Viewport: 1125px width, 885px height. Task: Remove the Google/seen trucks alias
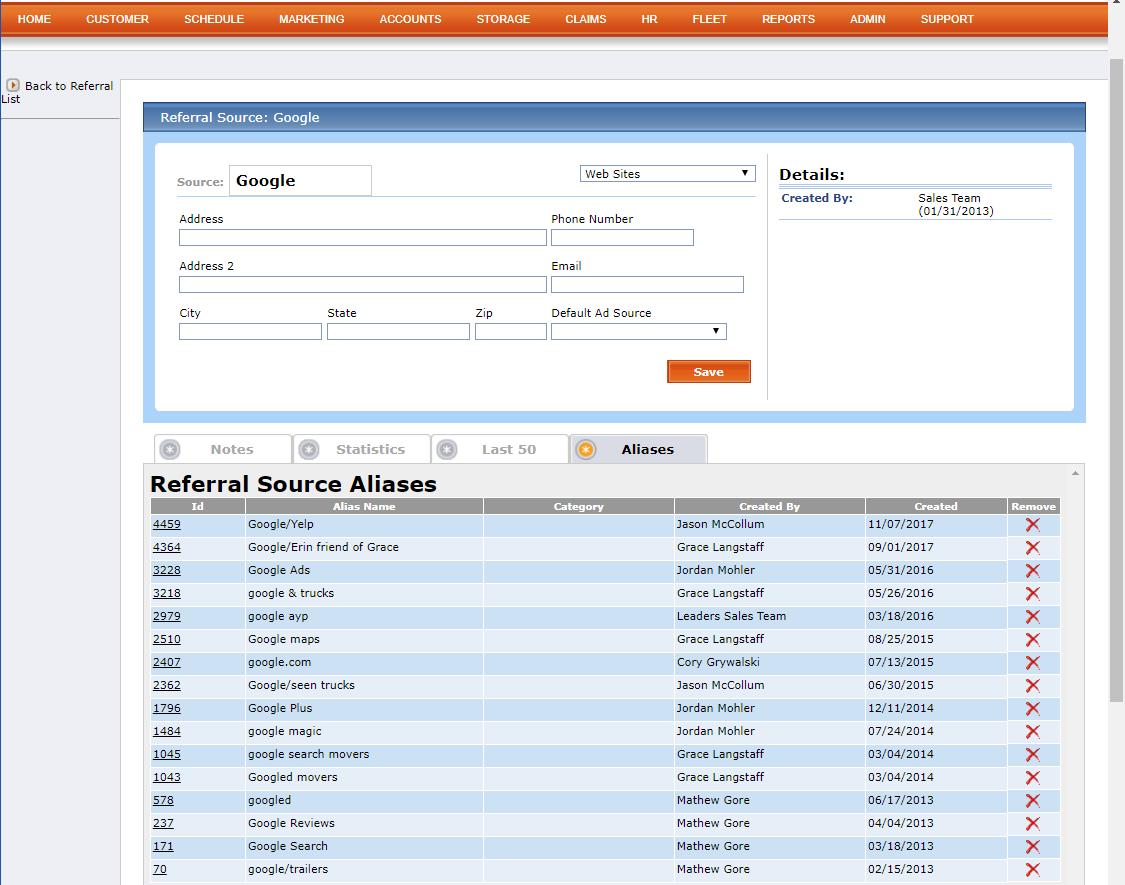tap(1032, 685)
